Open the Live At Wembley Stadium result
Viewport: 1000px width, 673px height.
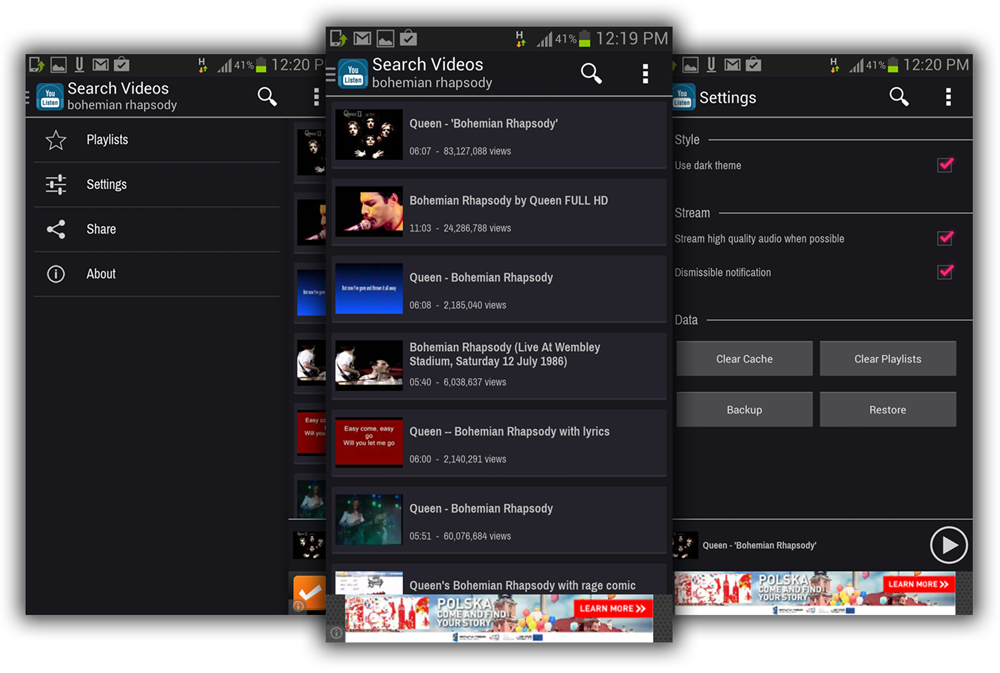click(x=499, y=366)
